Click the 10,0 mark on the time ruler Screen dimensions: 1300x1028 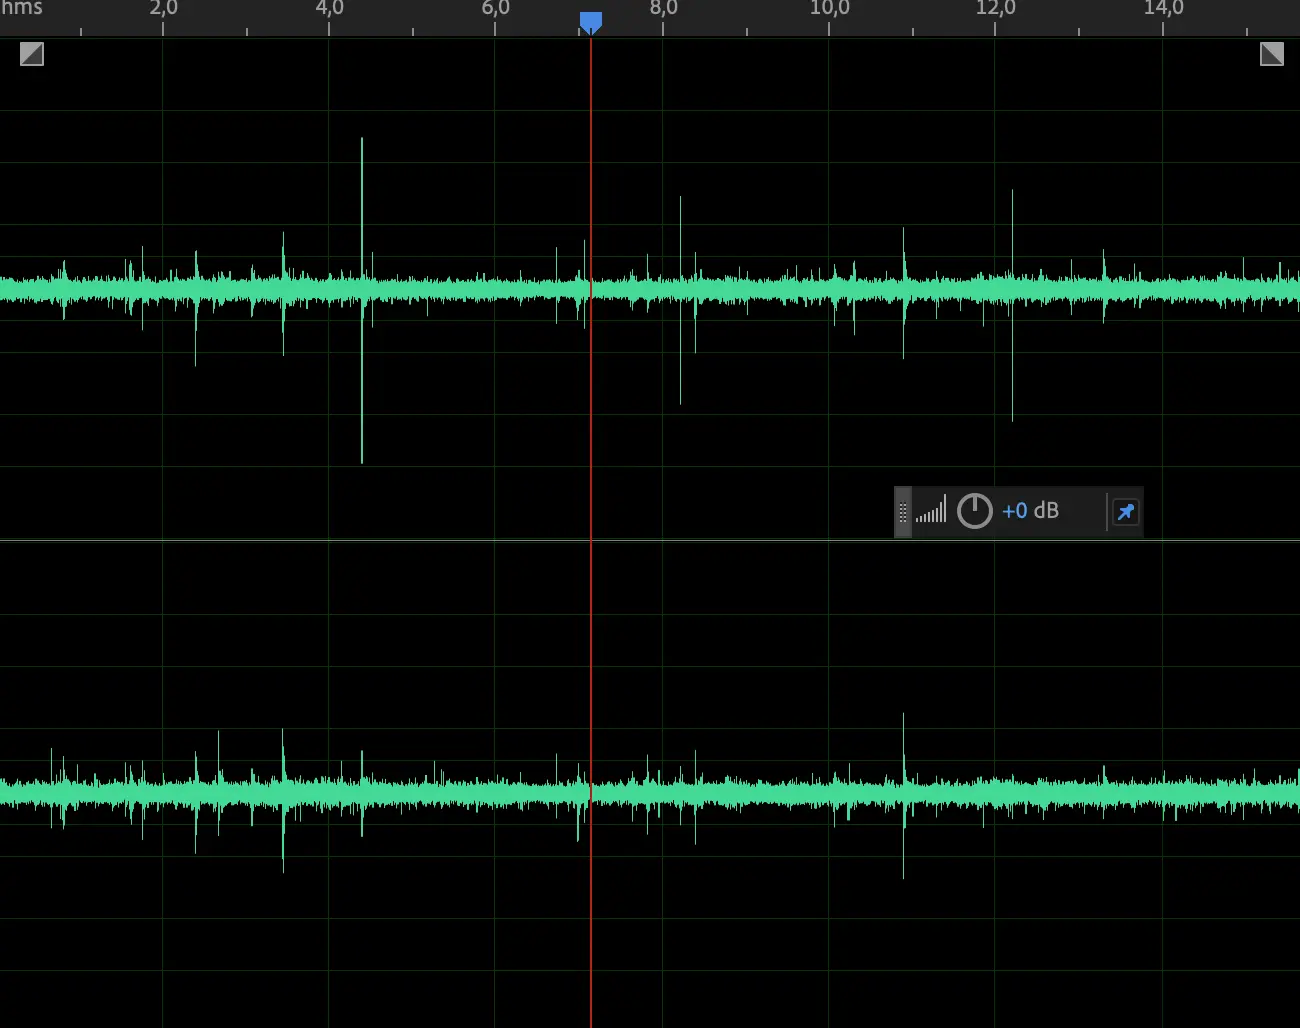point(829,9)
